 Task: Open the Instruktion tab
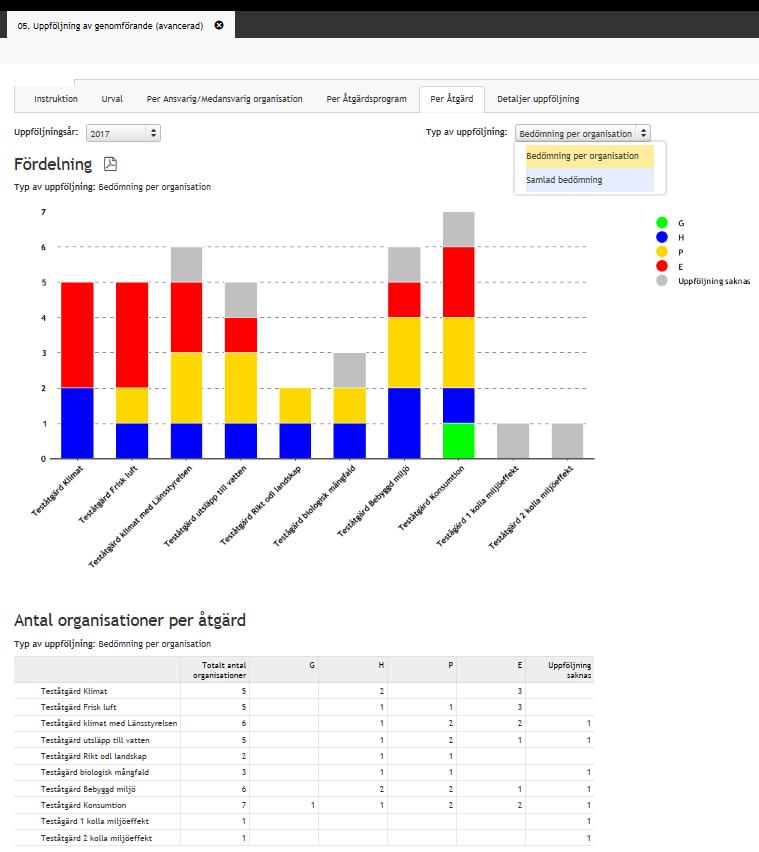pyautogui.click(x=56, y=99)
